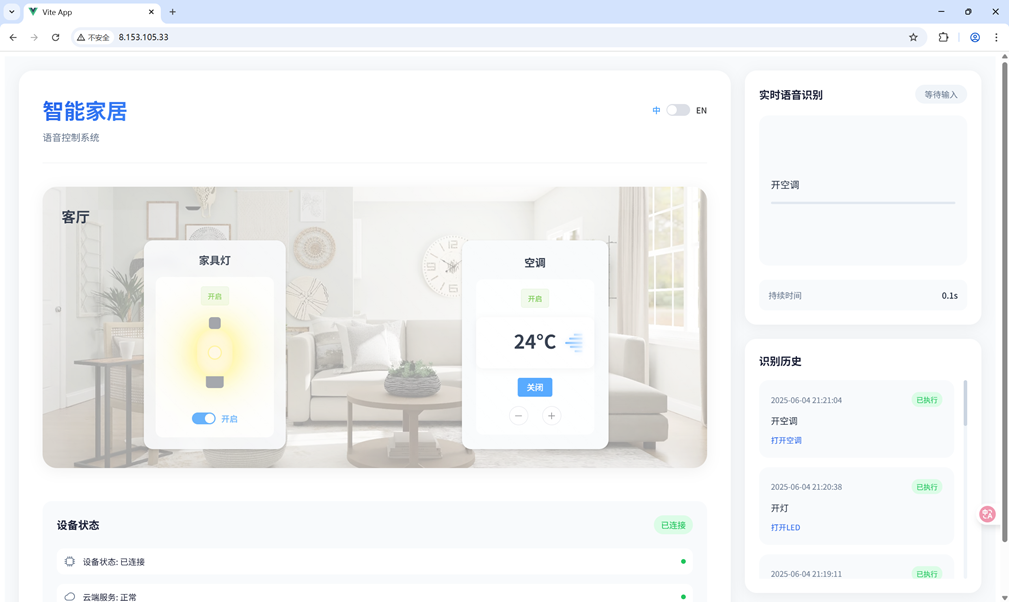This screenshot has height=602, width=1009.
Task: Click the 打开空调 command link in history
Action: click(x=786, y=441)
